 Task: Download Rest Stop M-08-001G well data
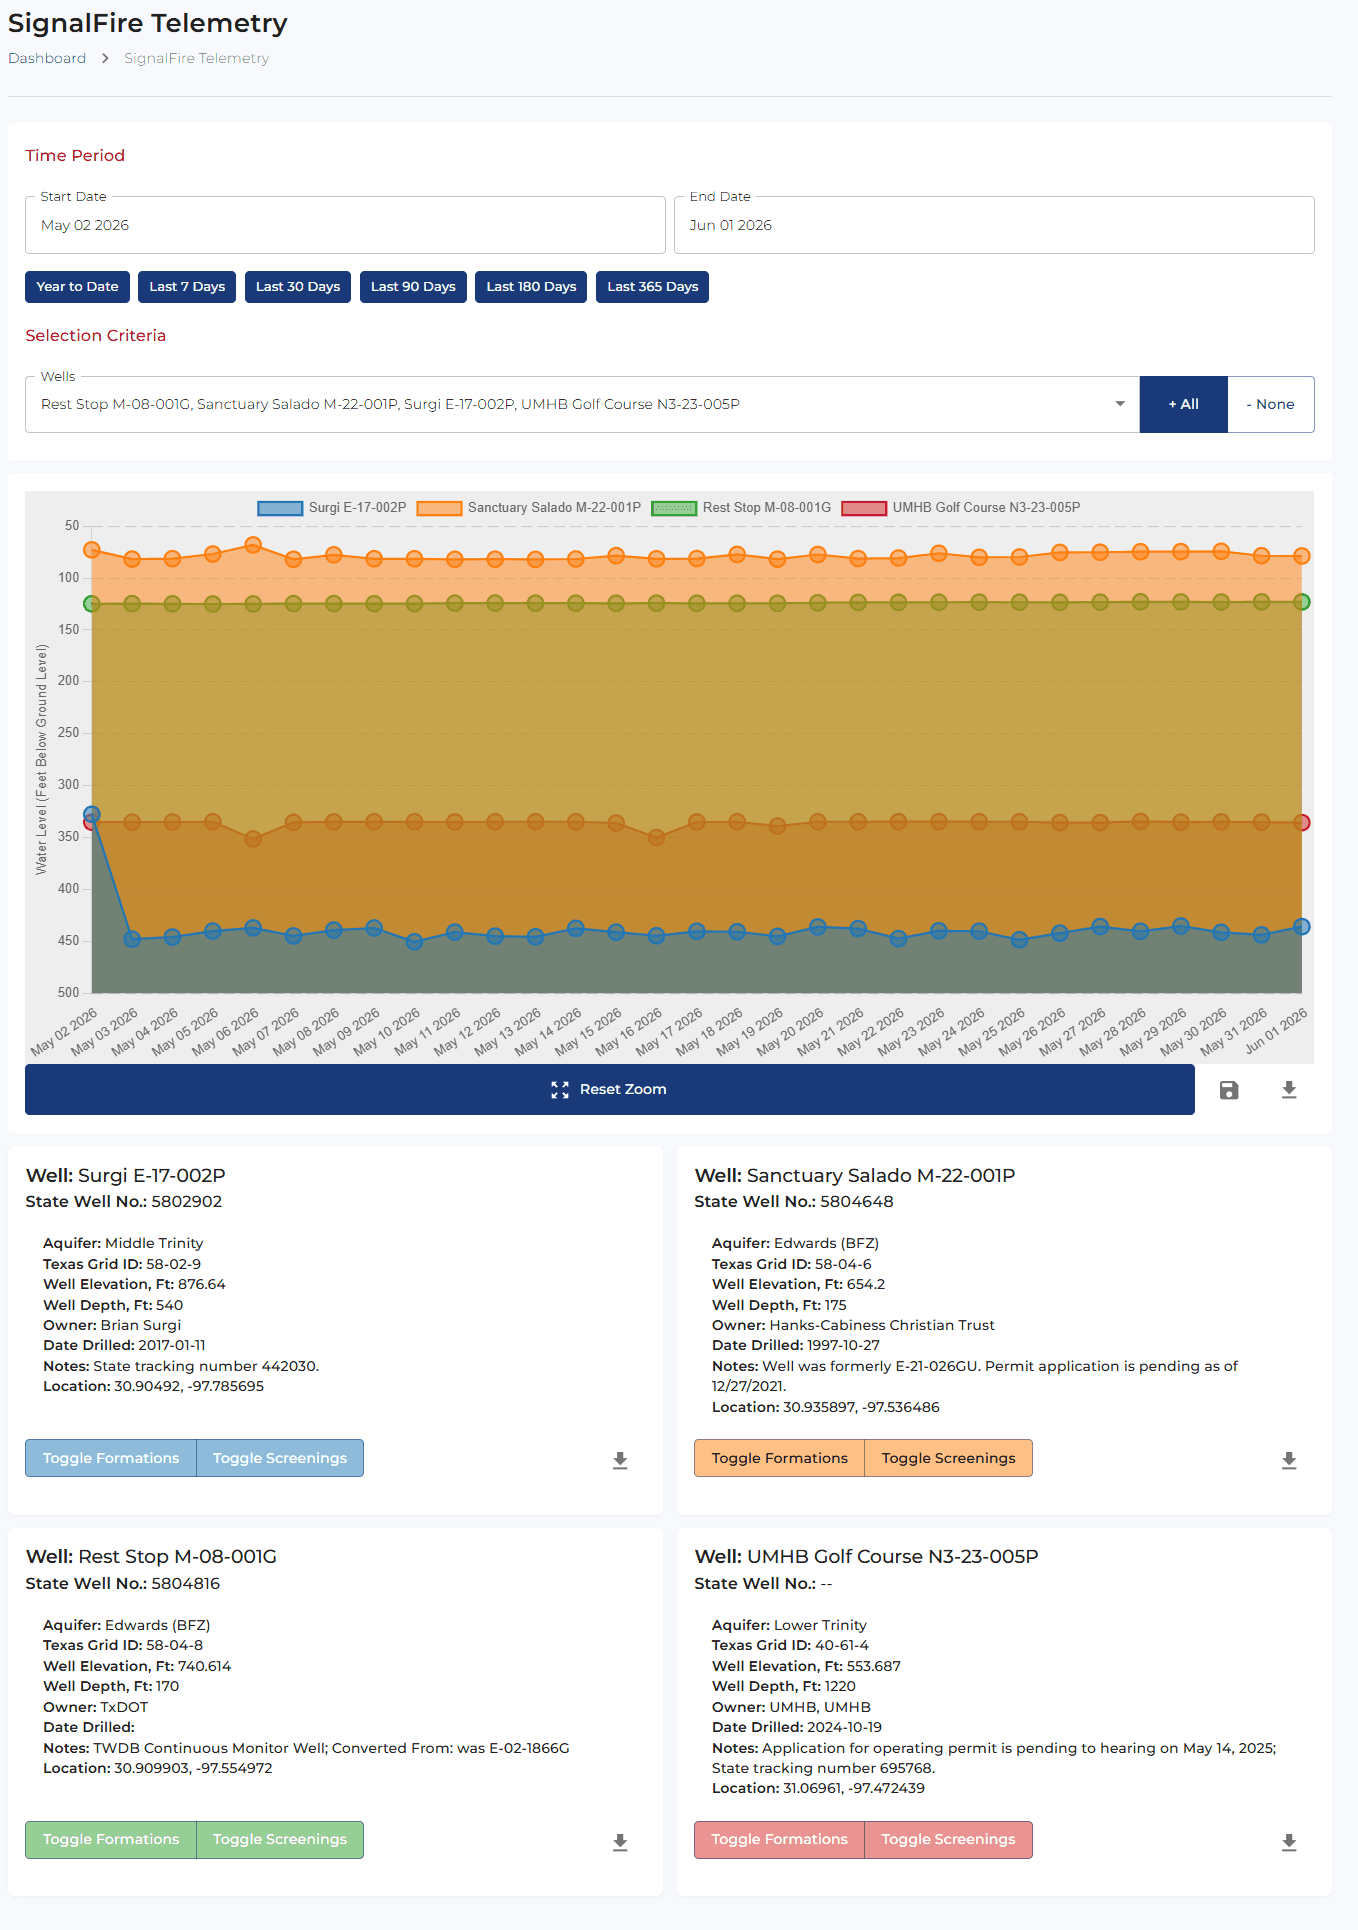tap(620, 1842)
